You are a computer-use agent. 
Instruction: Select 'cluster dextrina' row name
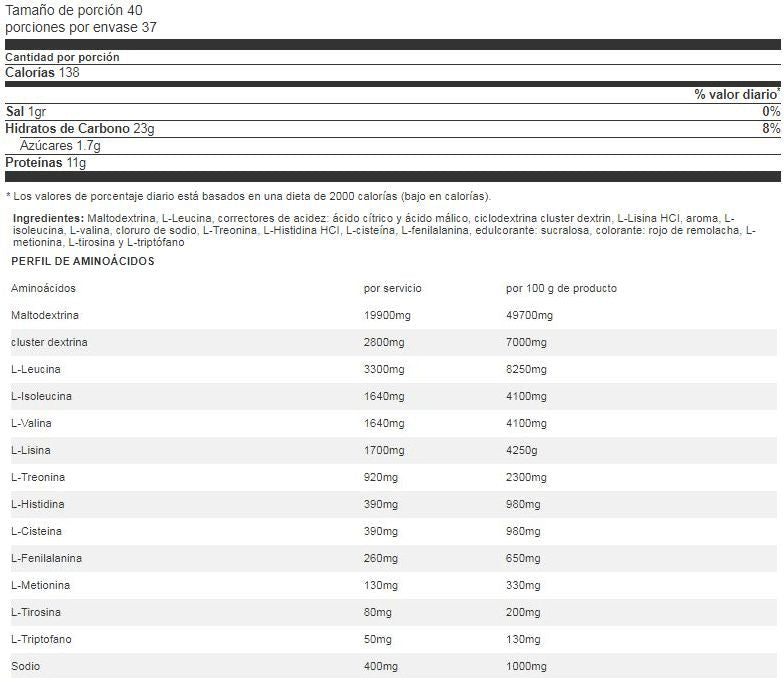click(49, 342)
